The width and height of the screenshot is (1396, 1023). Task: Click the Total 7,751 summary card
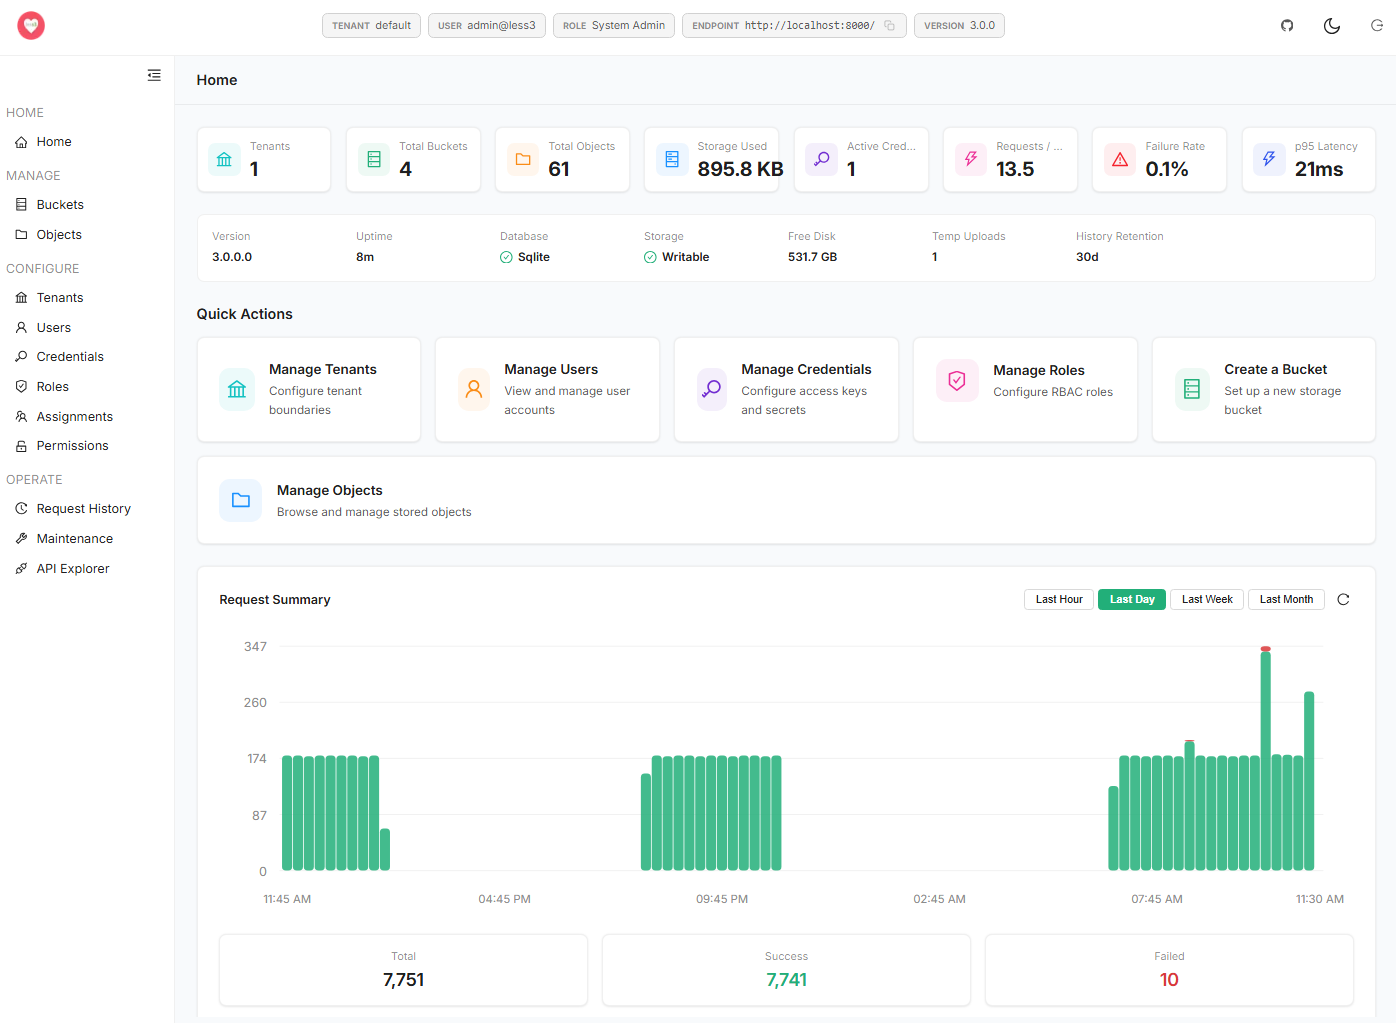(x=404, y=970)
